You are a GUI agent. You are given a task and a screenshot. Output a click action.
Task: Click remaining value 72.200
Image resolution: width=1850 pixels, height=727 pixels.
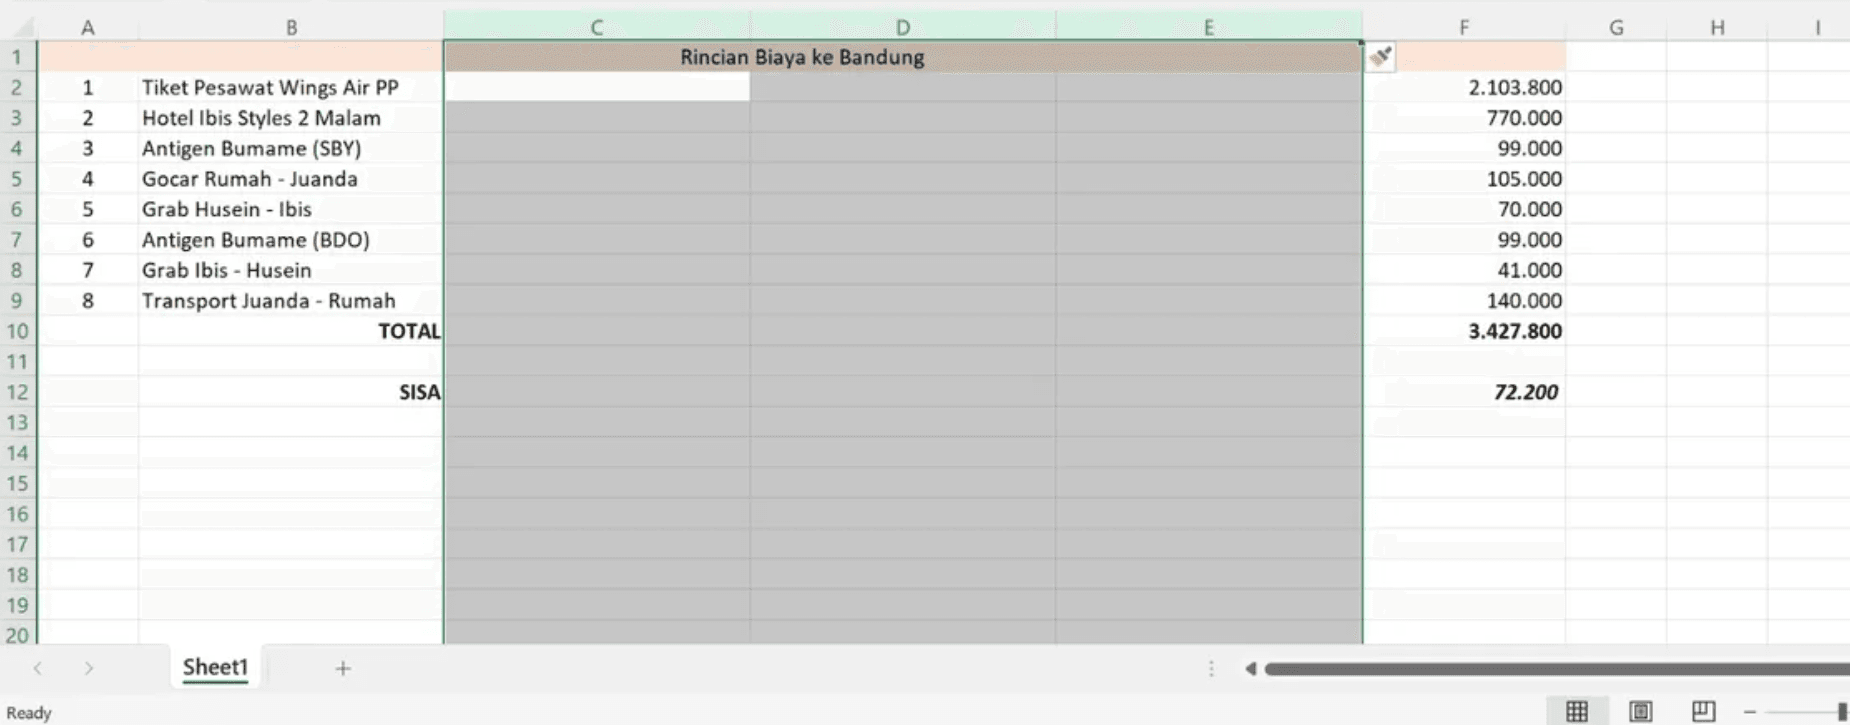tap(1464, 392)
